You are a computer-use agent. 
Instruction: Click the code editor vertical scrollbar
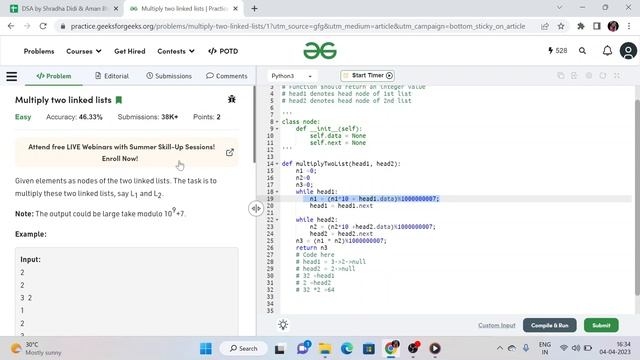point(637,197)
